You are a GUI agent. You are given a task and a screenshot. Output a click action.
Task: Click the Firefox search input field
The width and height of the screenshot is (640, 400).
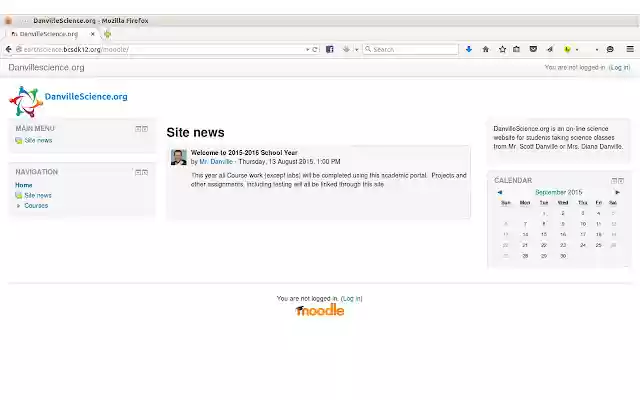[x=410, y=49]
